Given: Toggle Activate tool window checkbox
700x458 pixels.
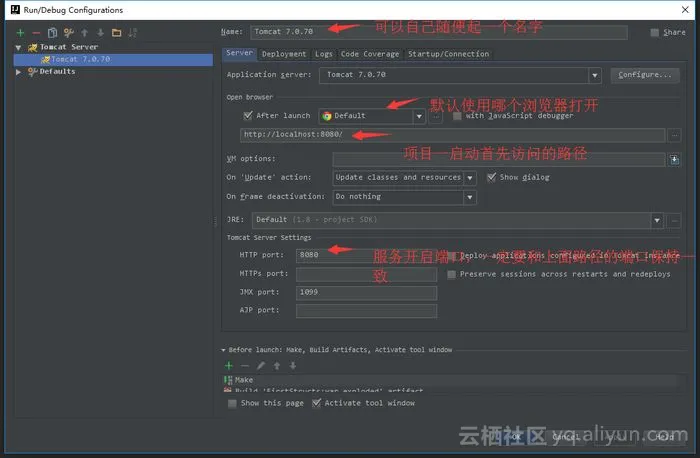Looking at the screenshot, I should (316, 403).
